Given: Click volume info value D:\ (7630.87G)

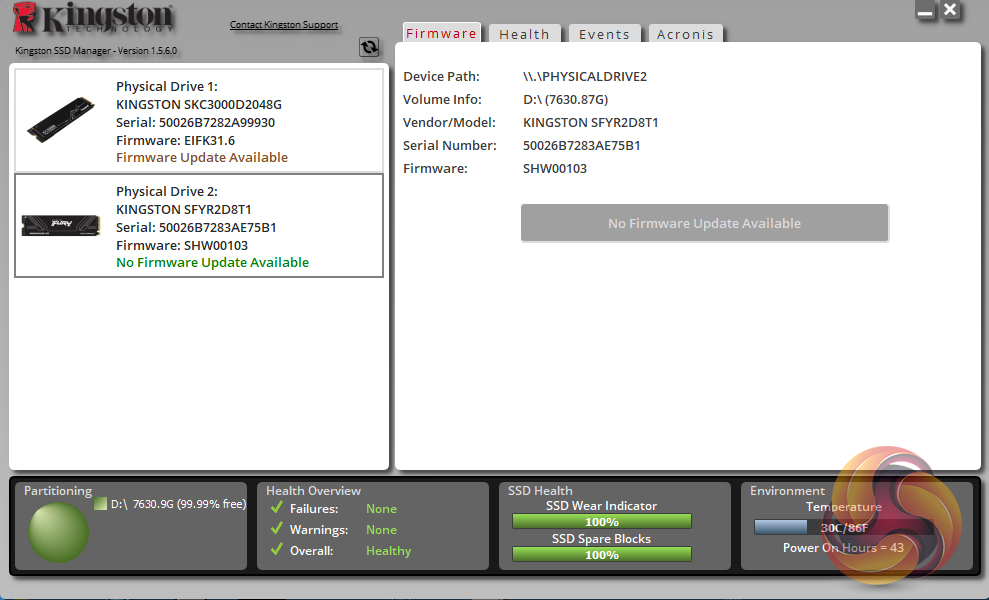Looking at the screenshot, I should [x=565, y=99].
